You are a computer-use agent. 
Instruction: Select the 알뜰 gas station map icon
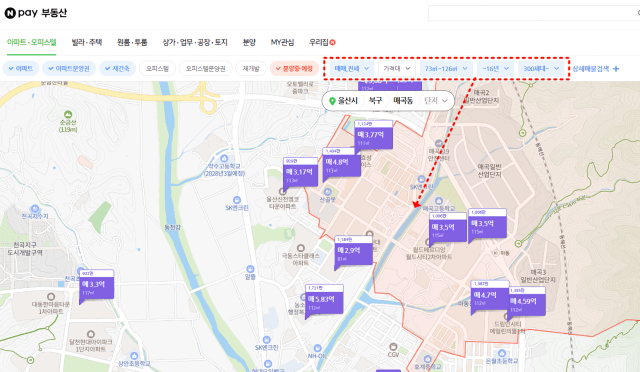tap(250, 269)
